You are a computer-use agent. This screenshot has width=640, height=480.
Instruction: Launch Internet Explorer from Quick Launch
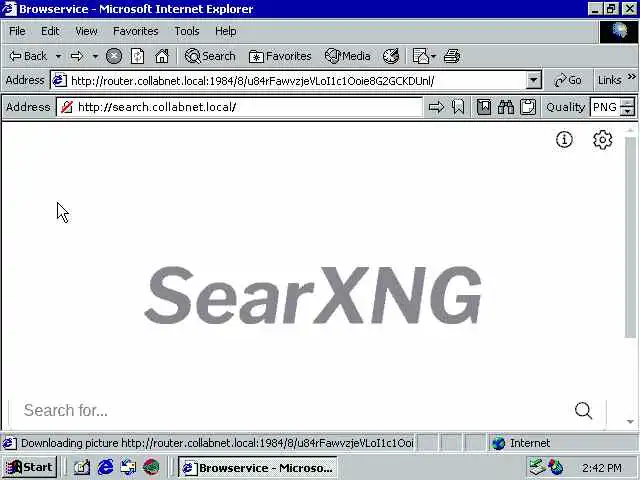click(105, 467)
